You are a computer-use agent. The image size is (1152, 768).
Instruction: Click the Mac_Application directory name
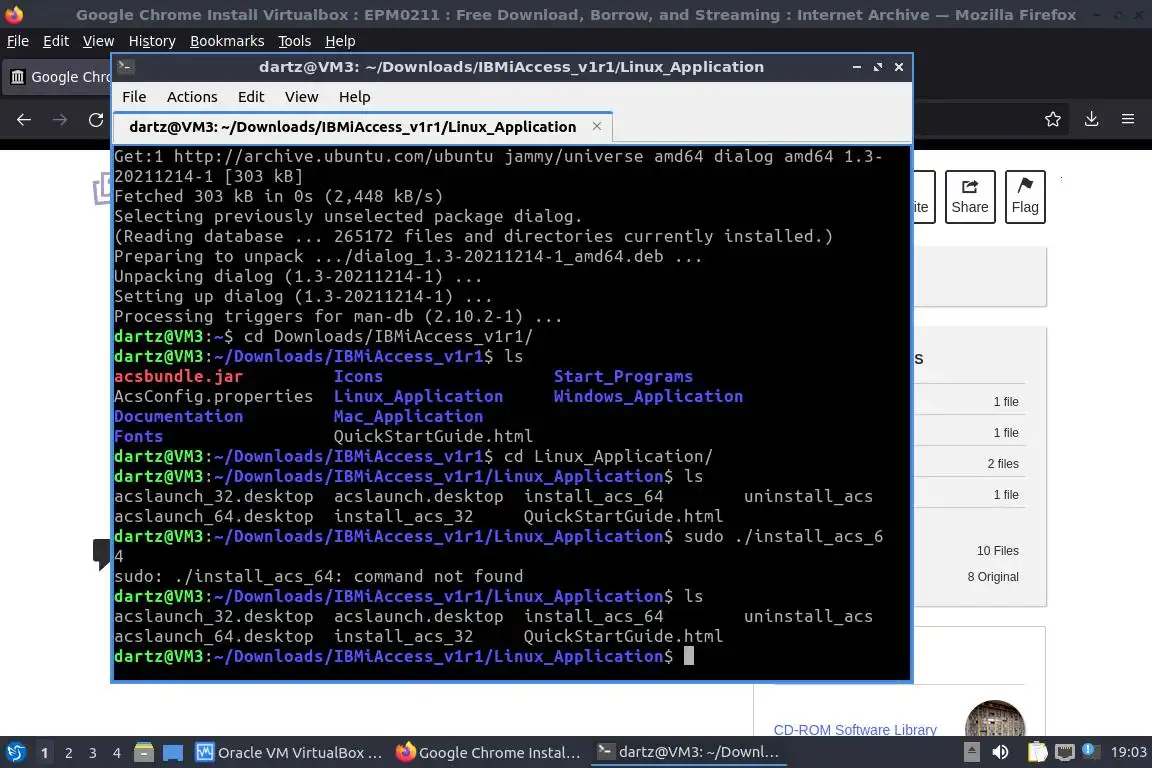coord(408,416)
